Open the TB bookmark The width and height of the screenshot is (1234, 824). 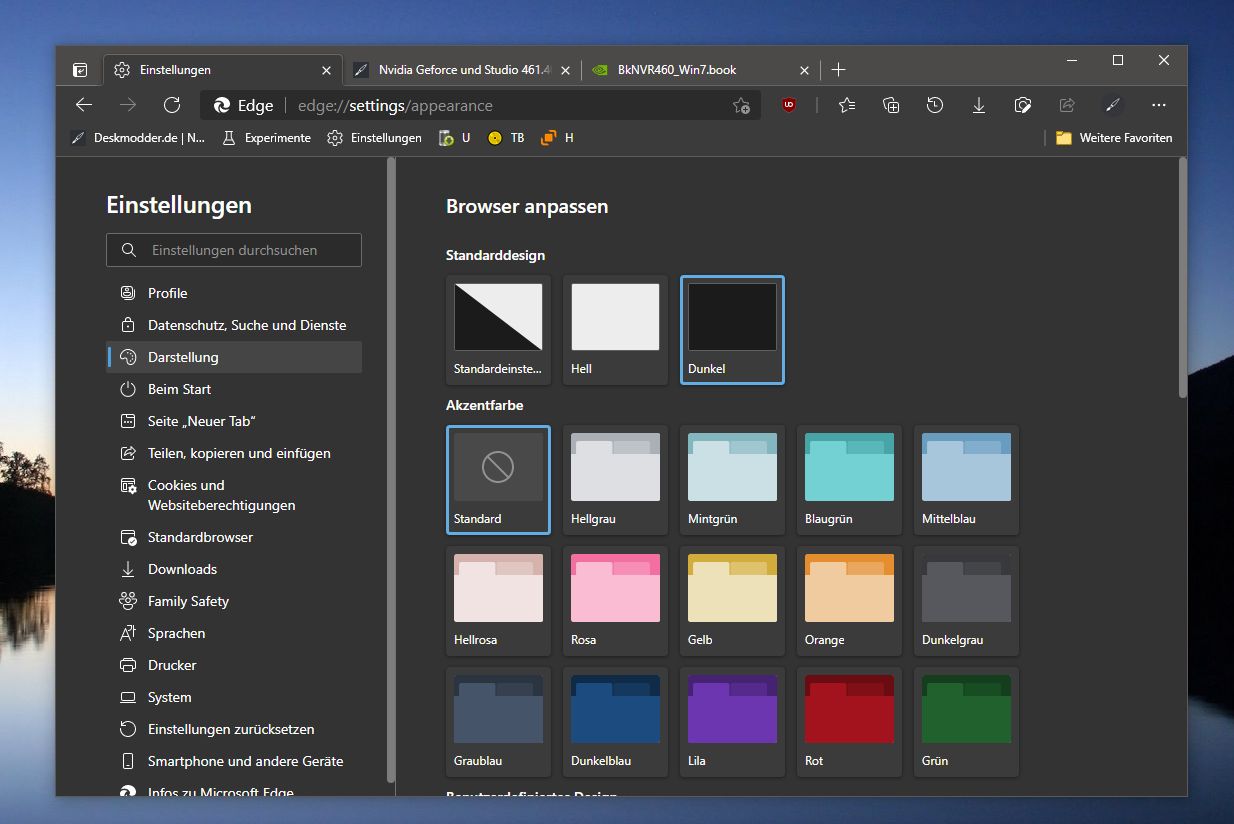click(506, 138)
